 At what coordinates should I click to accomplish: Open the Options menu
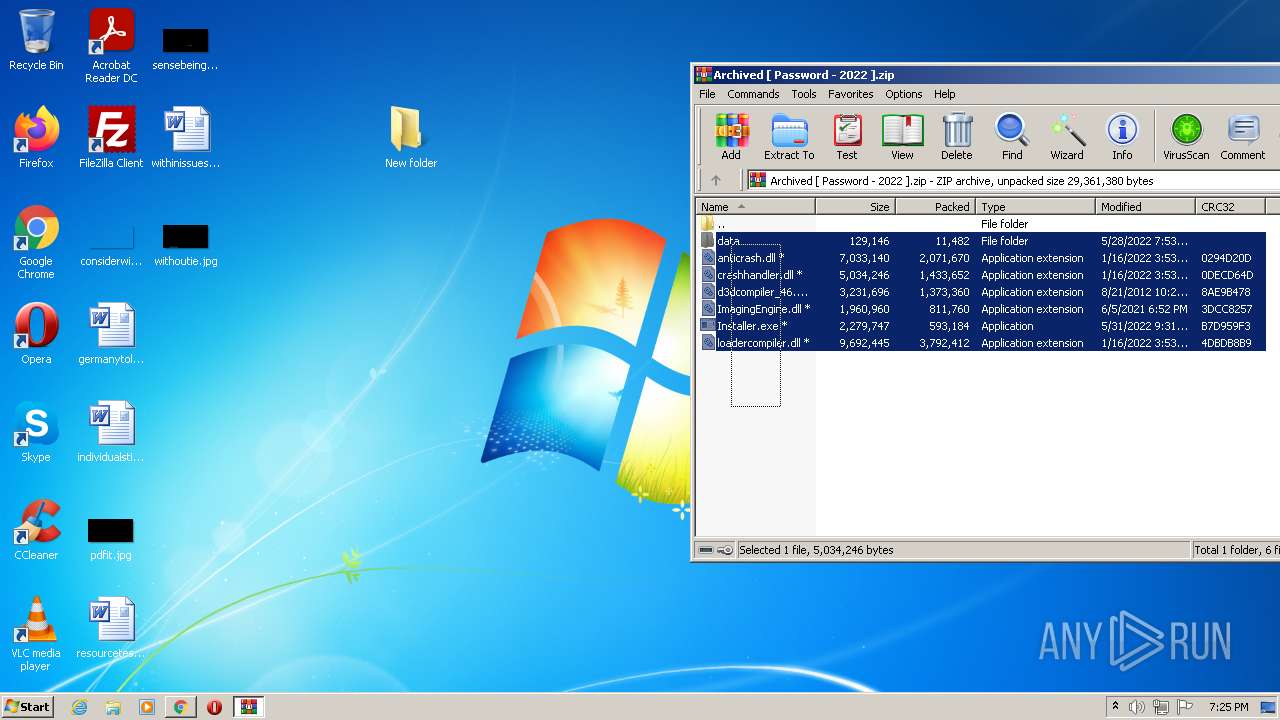coord(904,94)
